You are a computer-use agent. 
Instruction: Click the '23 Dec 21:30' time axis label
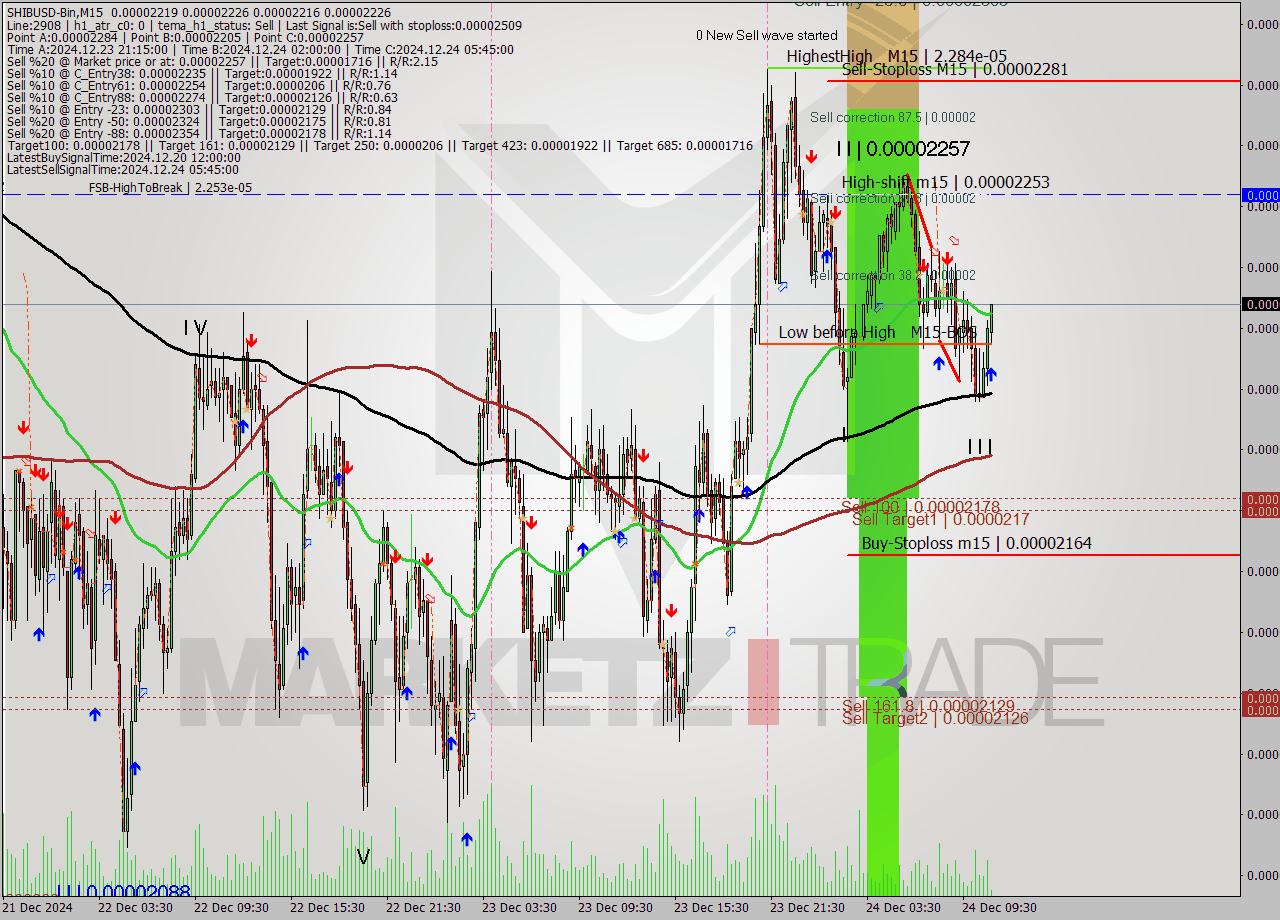tap(807, 908)
